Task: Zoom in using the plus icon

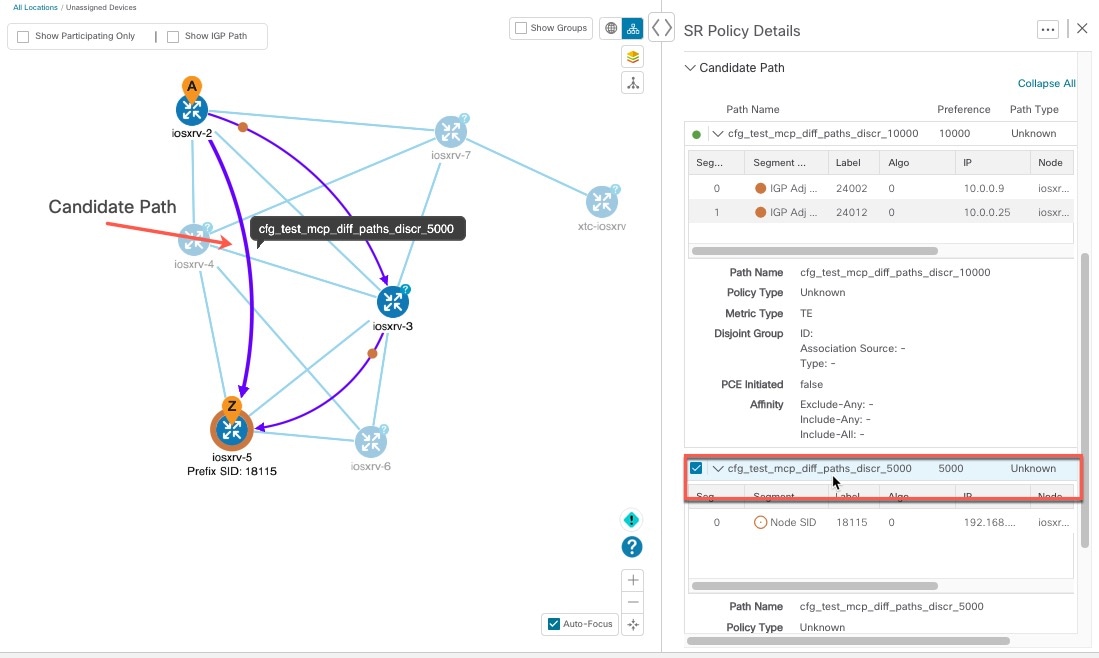Action: tap(632, 580)
